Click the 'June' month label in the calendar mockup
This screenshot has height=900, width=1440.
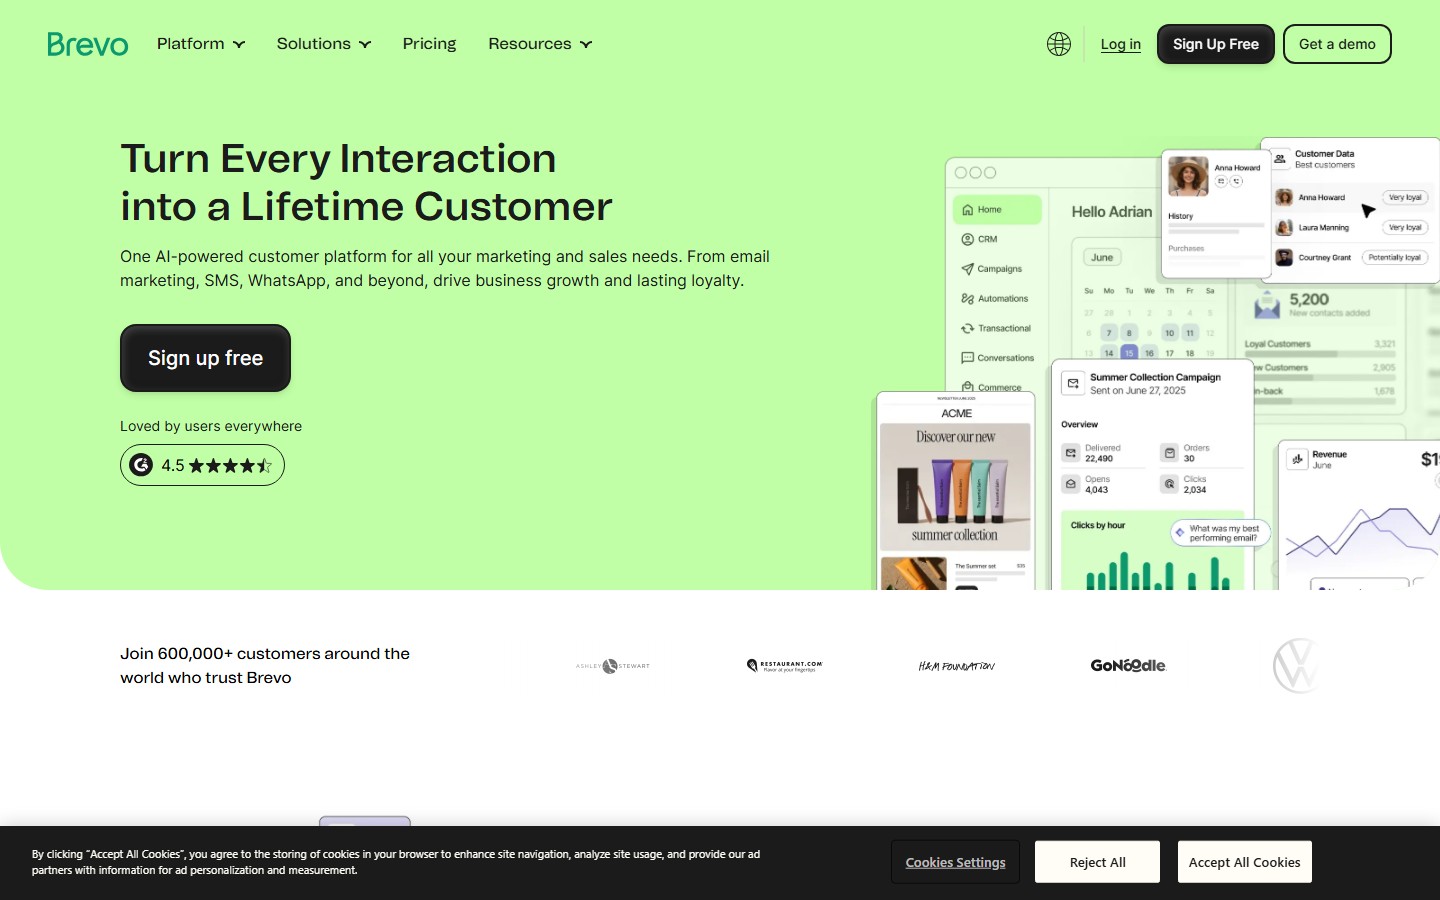click(1102, 258)
